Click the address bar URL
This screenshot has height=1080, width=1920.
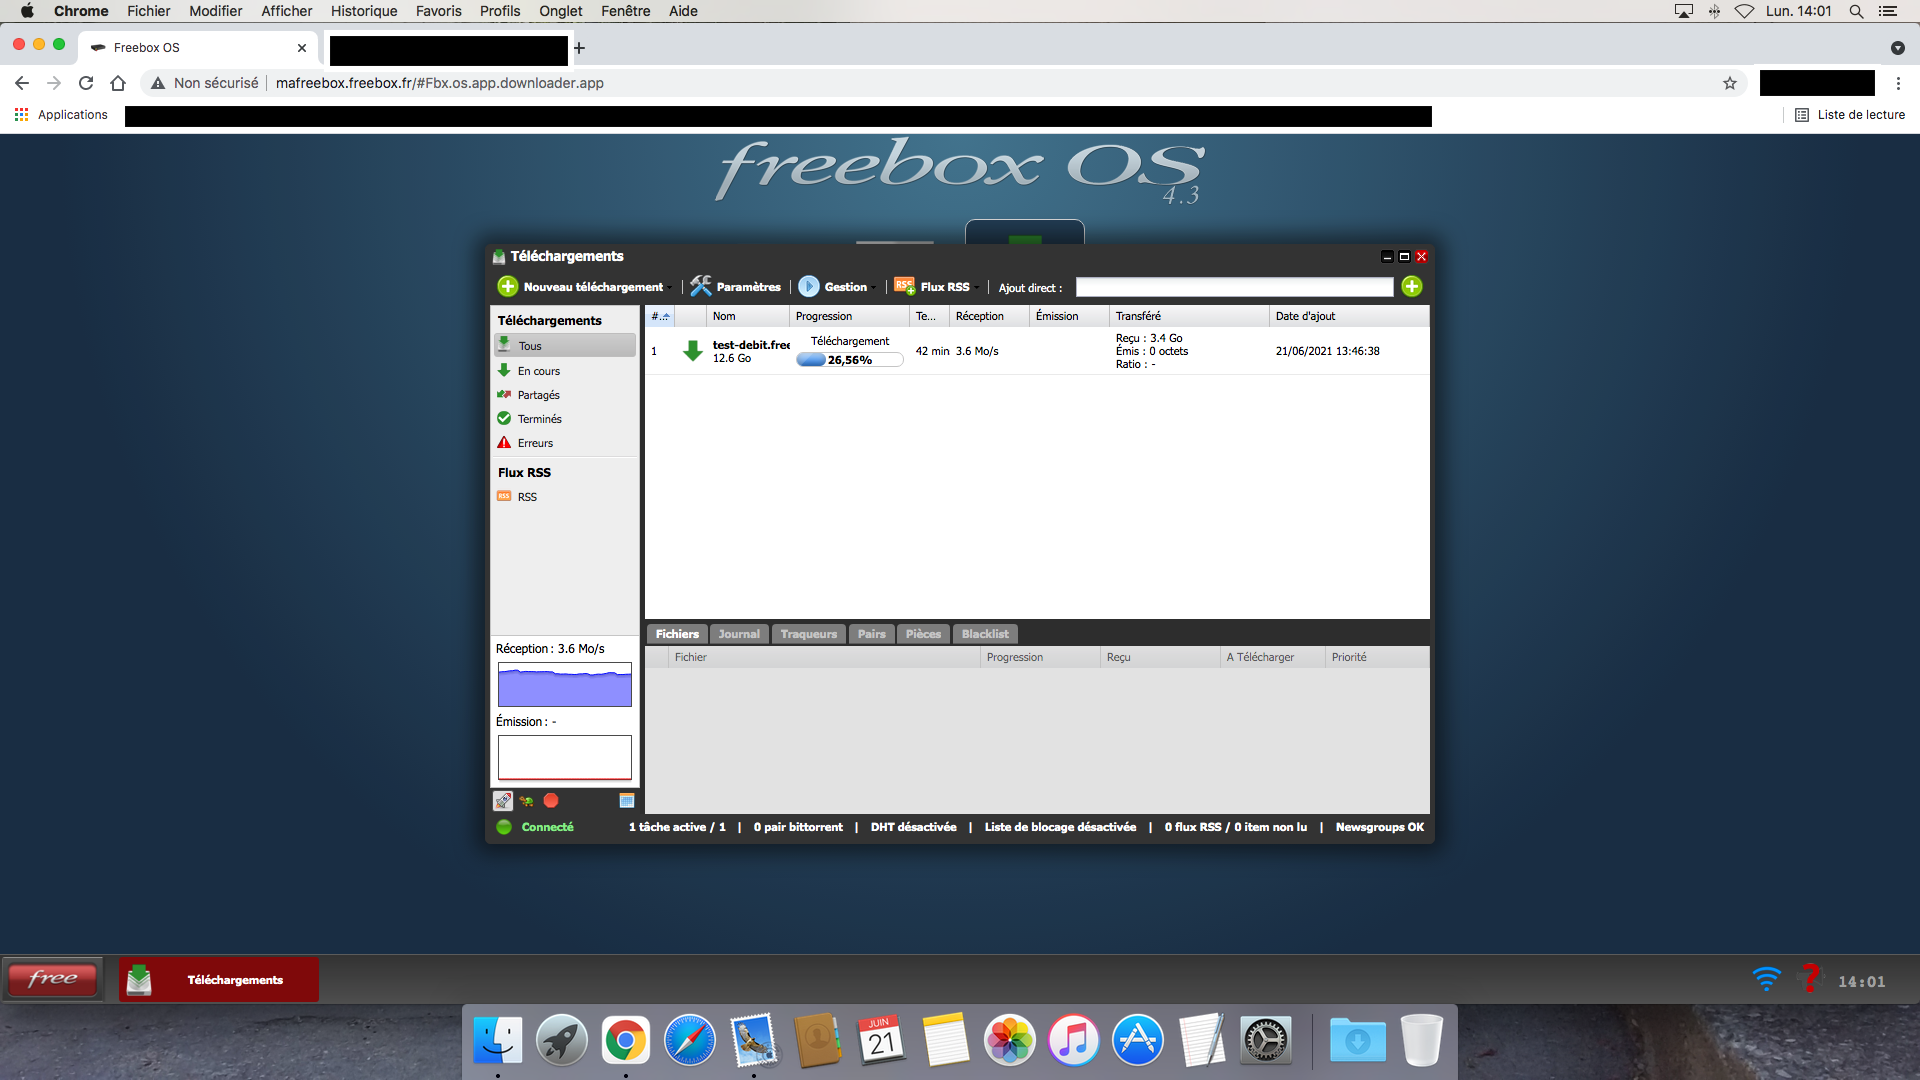[x=439, y=83]
